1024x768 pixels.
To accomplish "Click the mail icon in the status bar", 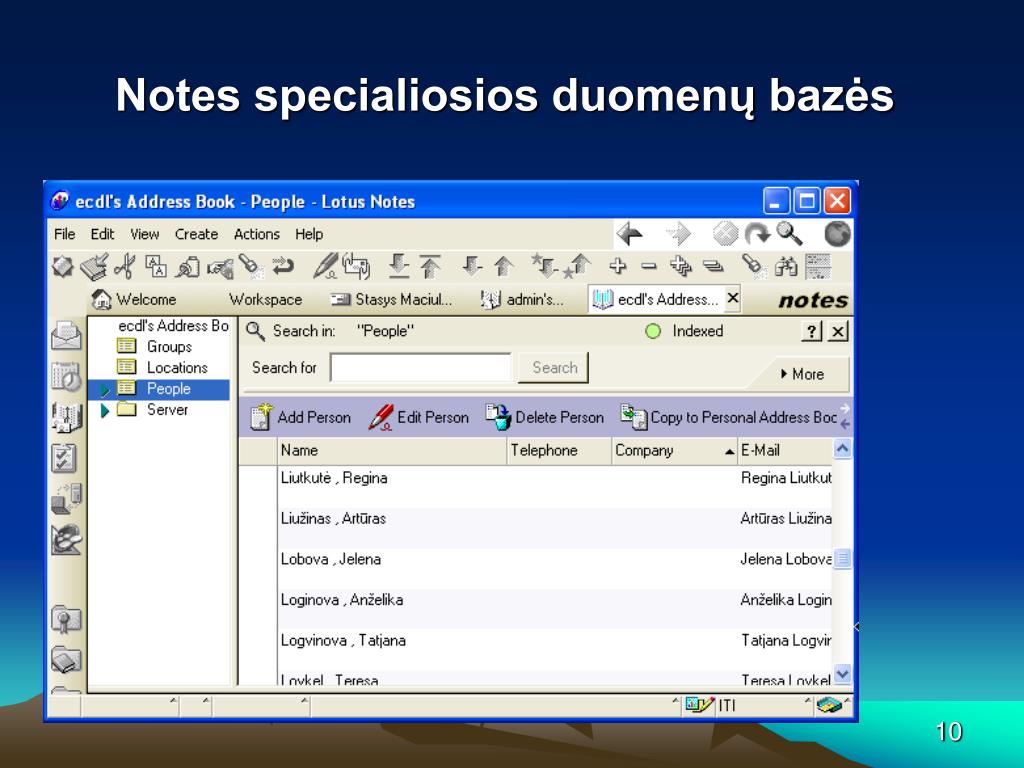I will point(828,705).
